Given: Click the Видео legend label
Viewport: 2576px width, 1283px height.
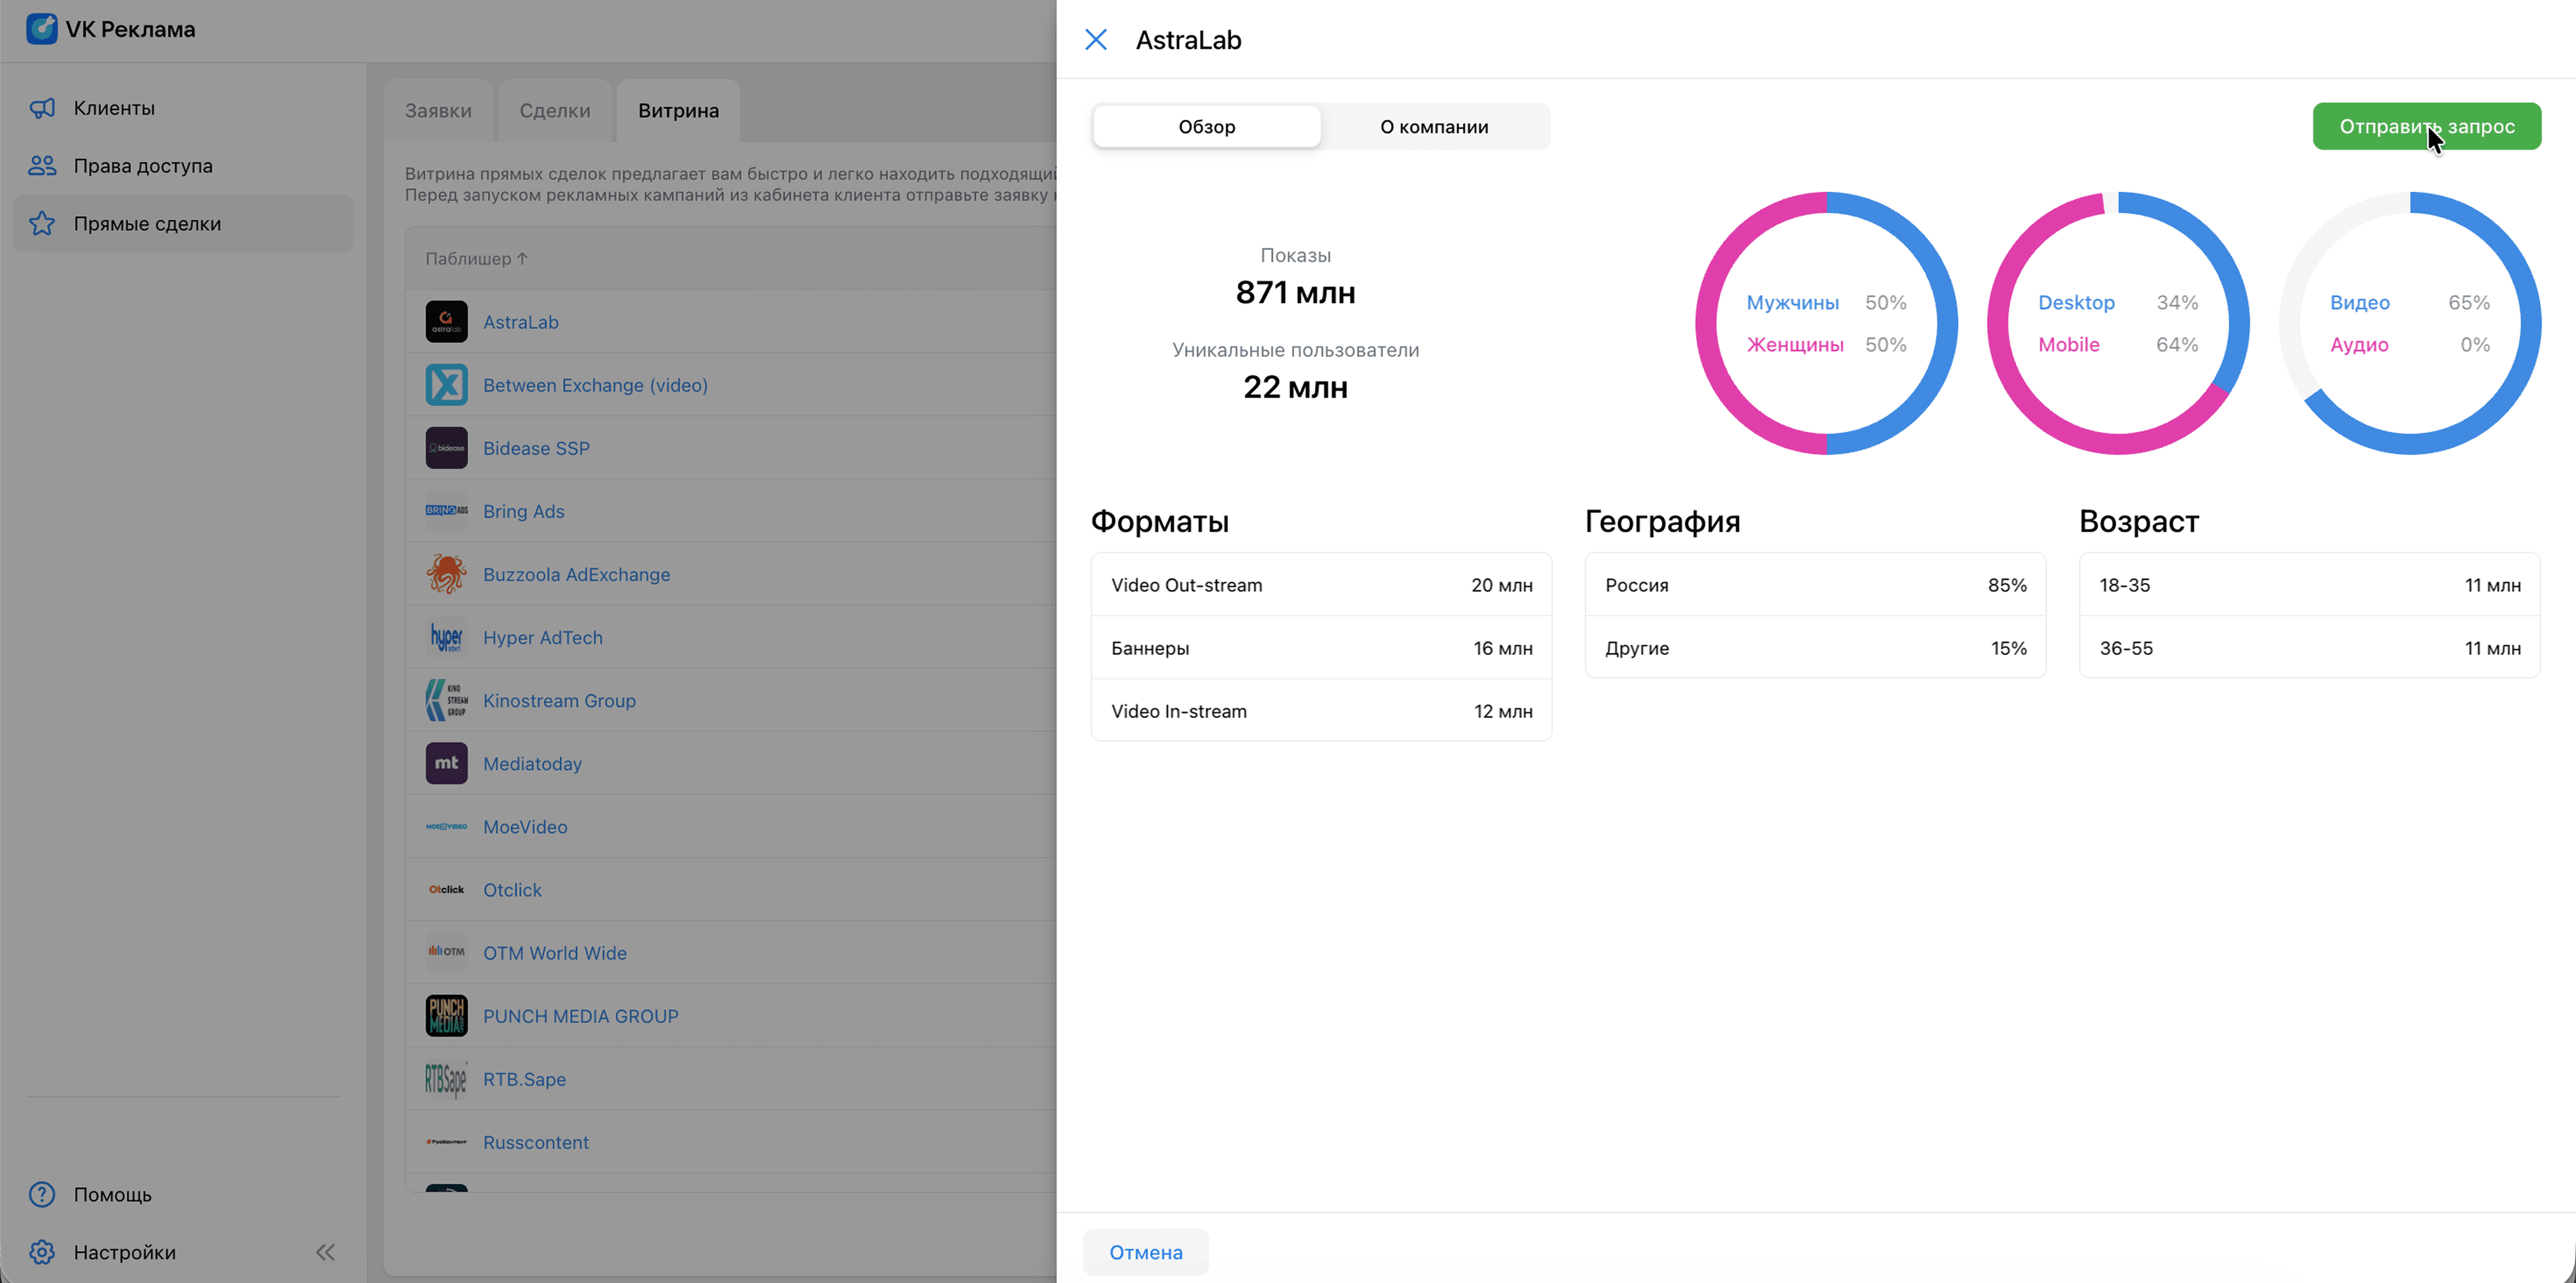Looking at the screenshot, I should pos(2359,302).
